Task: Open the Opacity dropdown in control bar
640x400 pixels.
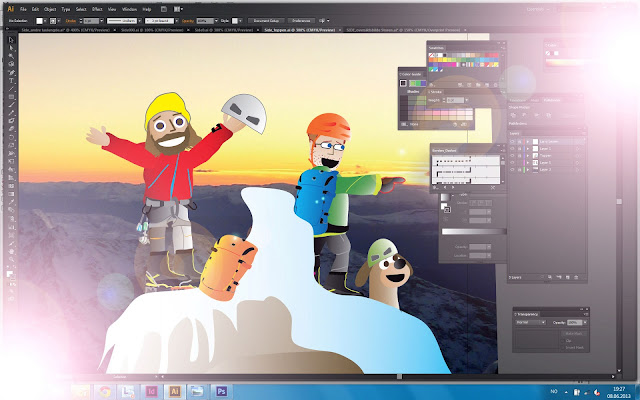Action: coord(217,21)
